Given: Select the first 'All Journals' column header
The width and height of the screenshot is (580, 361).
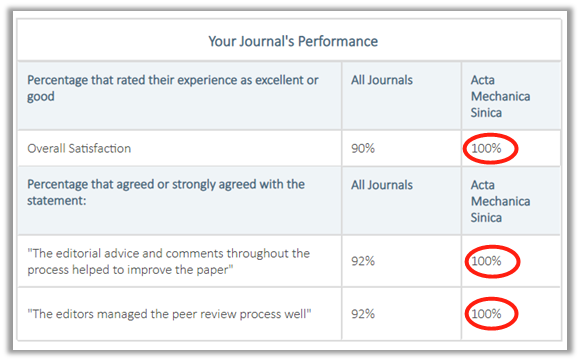Looking at the screenshot, I should [x=382, y=80].
